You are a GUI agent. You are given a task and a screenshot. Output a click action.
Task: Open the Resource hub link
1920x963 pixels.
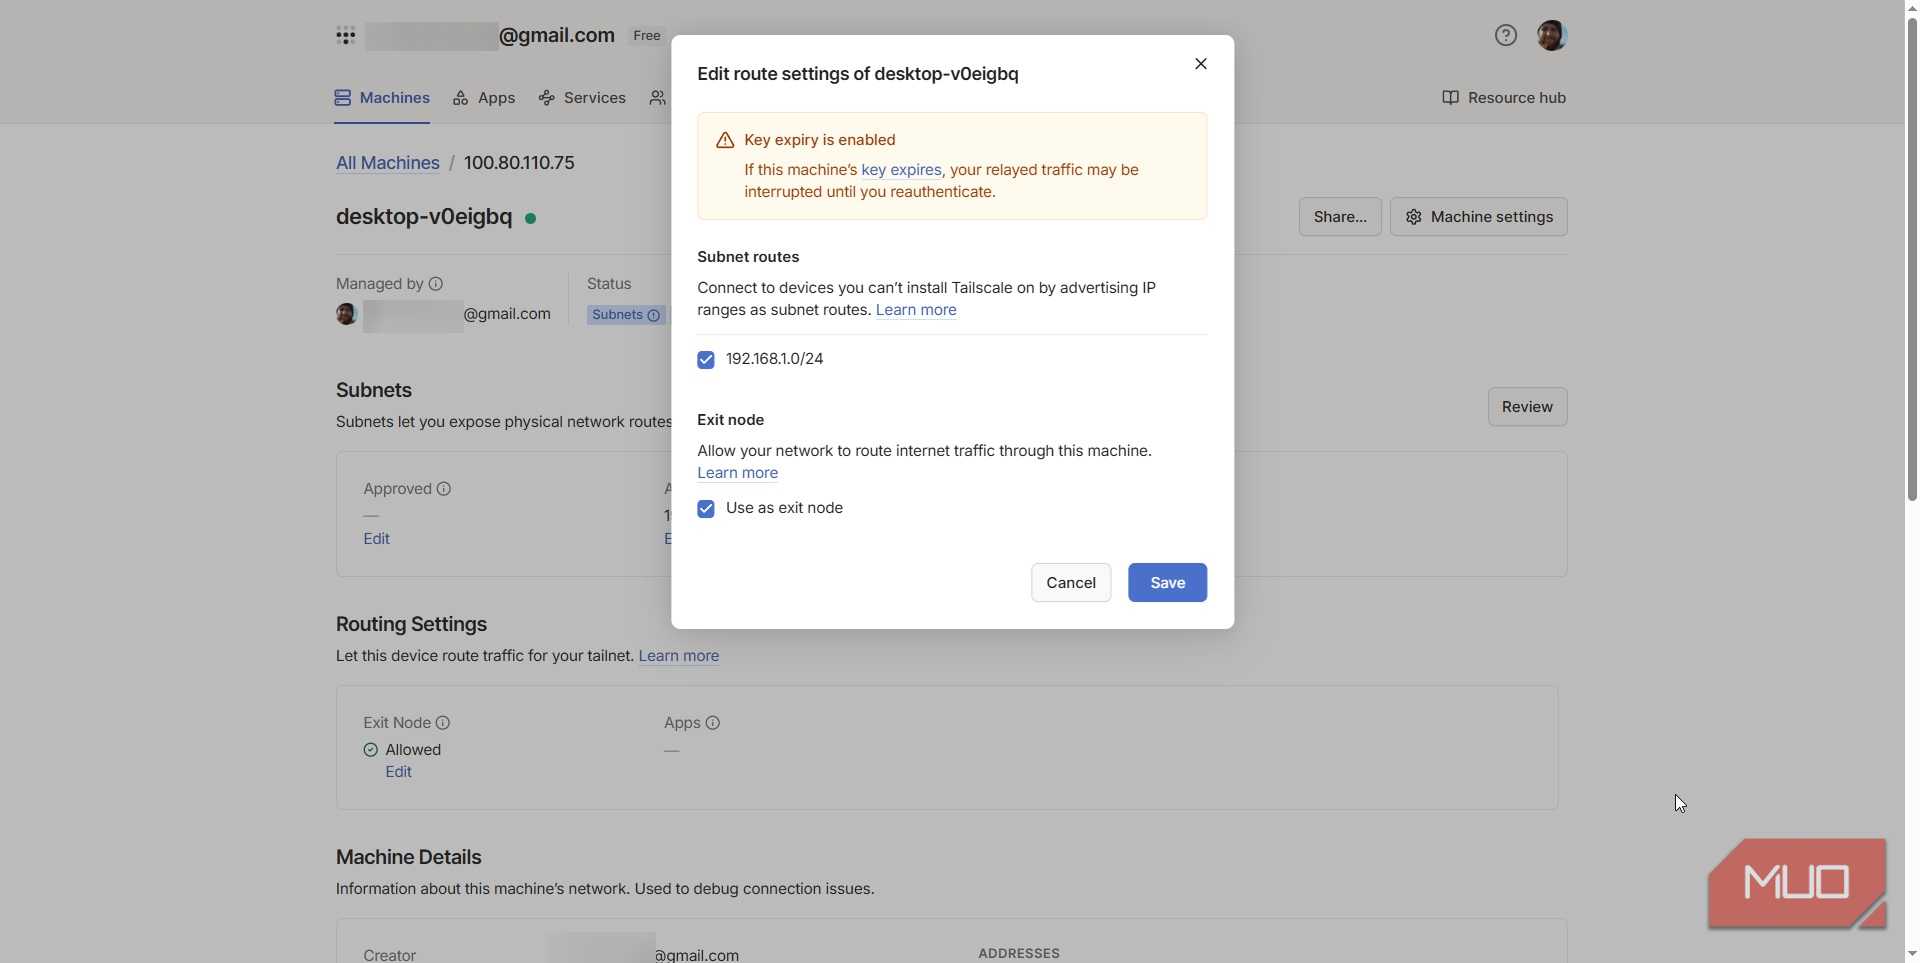coord(1504,98)
